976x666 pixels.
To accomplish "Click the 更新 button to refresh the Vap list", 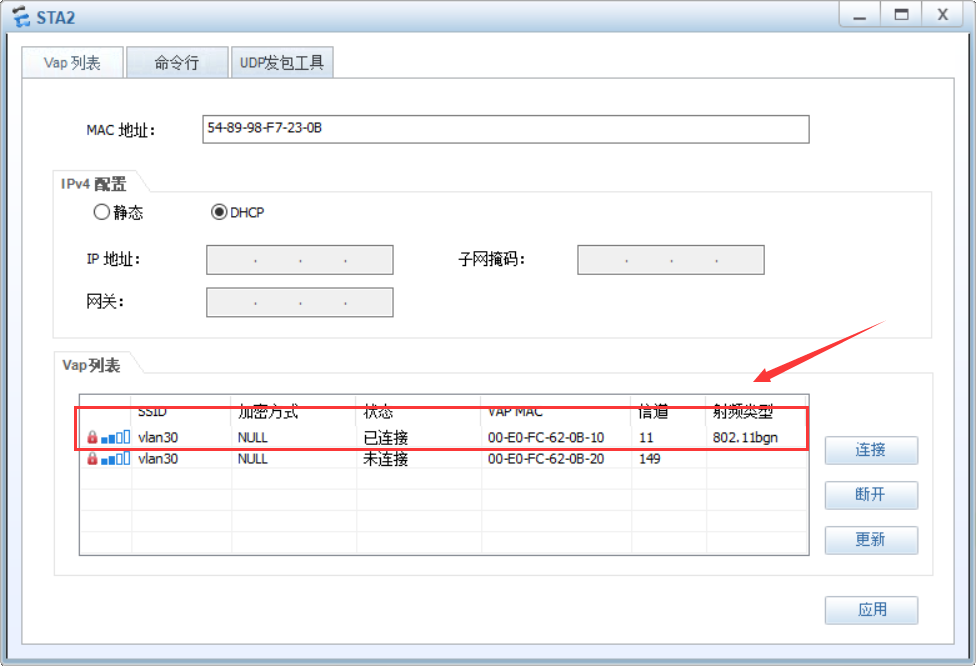I will click(870, 540).
